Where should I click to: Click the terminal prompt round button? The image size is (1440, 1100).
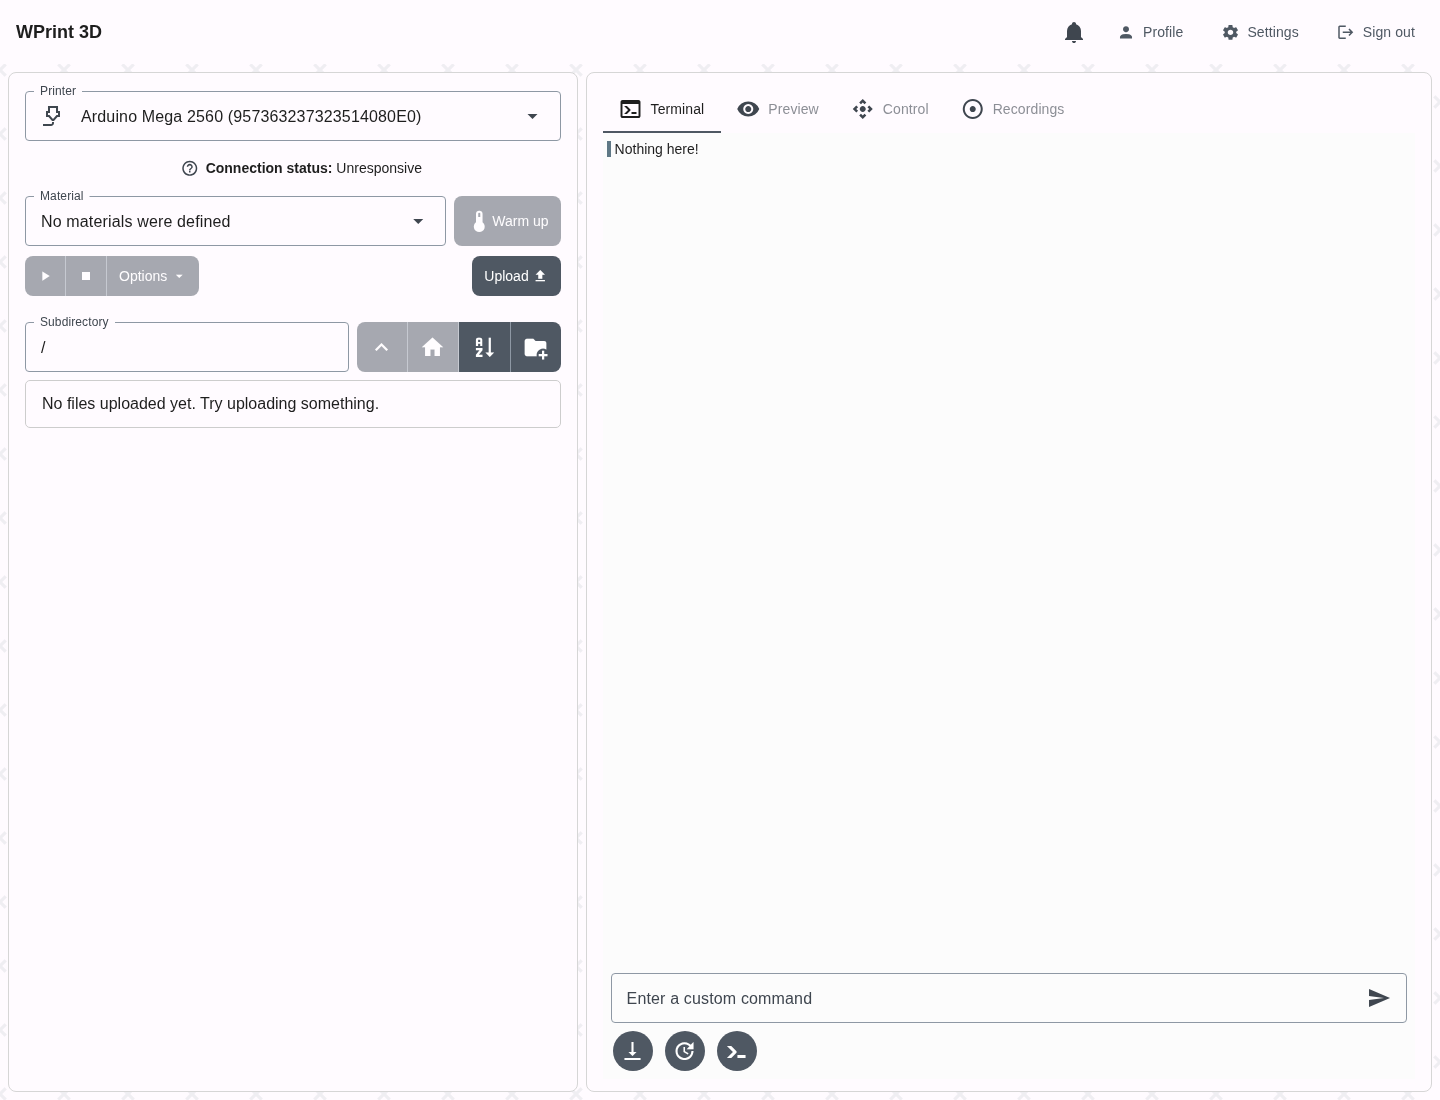[737, 1051]
